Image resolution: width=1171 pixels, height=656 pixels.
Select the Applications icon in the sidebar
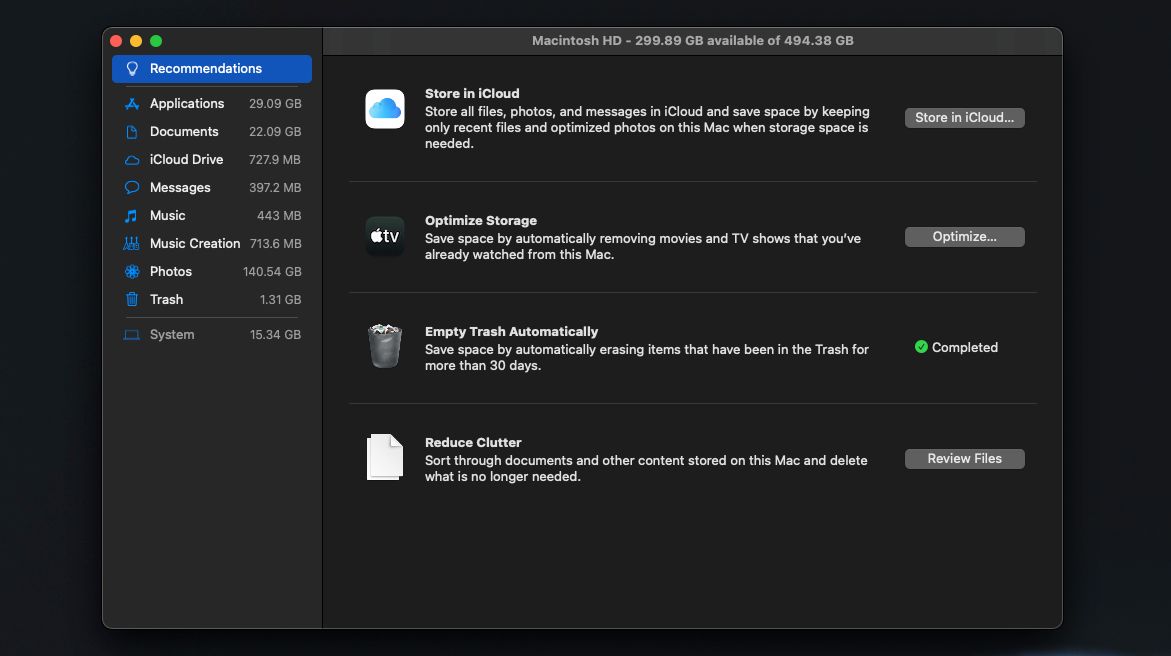133,103
